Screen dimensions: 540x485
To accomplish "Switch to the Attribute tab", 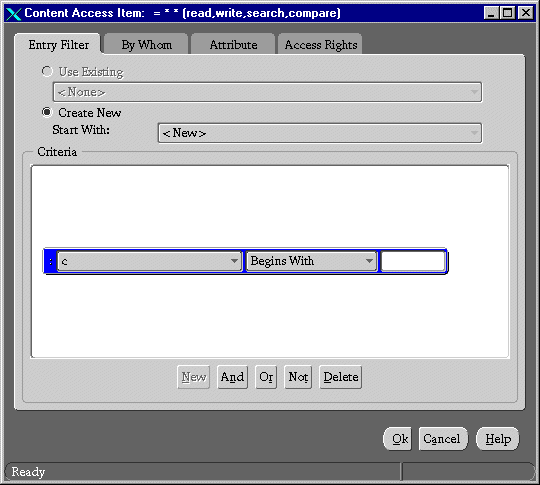I will pyautogui.click(x=233, y=45).
